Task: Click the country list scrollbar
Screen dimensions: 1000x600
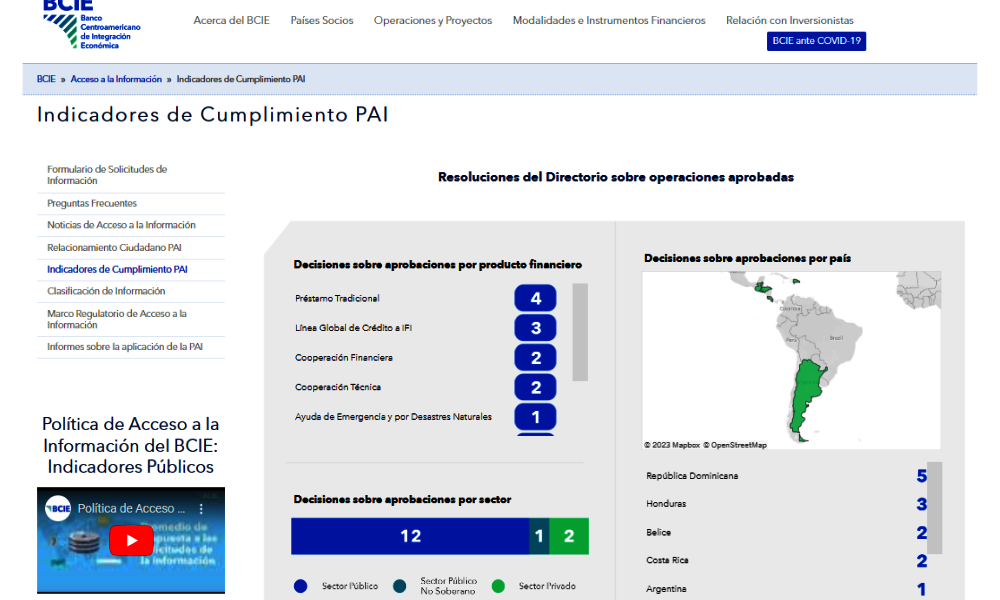Action: tap(934, 508)
